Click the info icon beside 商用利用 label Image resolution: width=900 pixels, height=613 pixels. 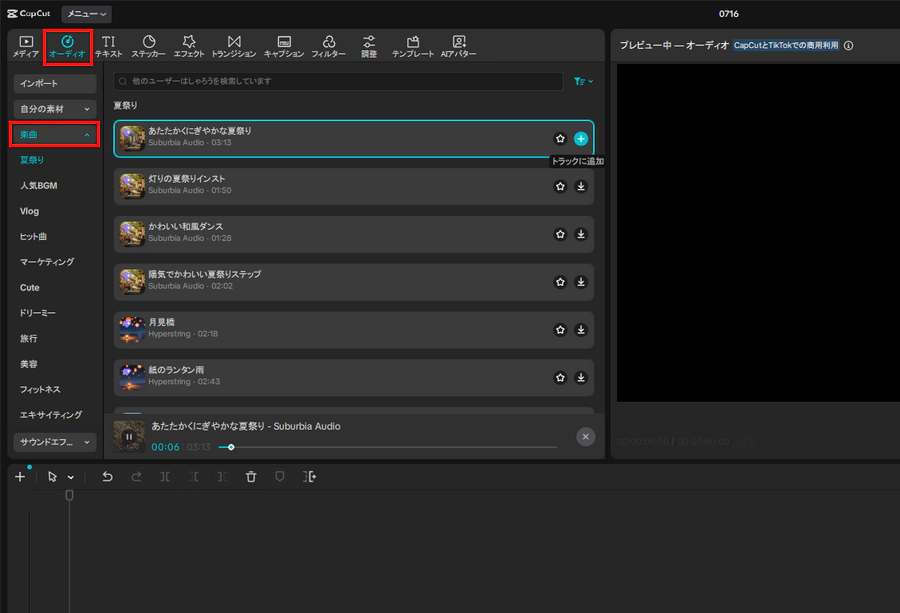click(848, 45)
